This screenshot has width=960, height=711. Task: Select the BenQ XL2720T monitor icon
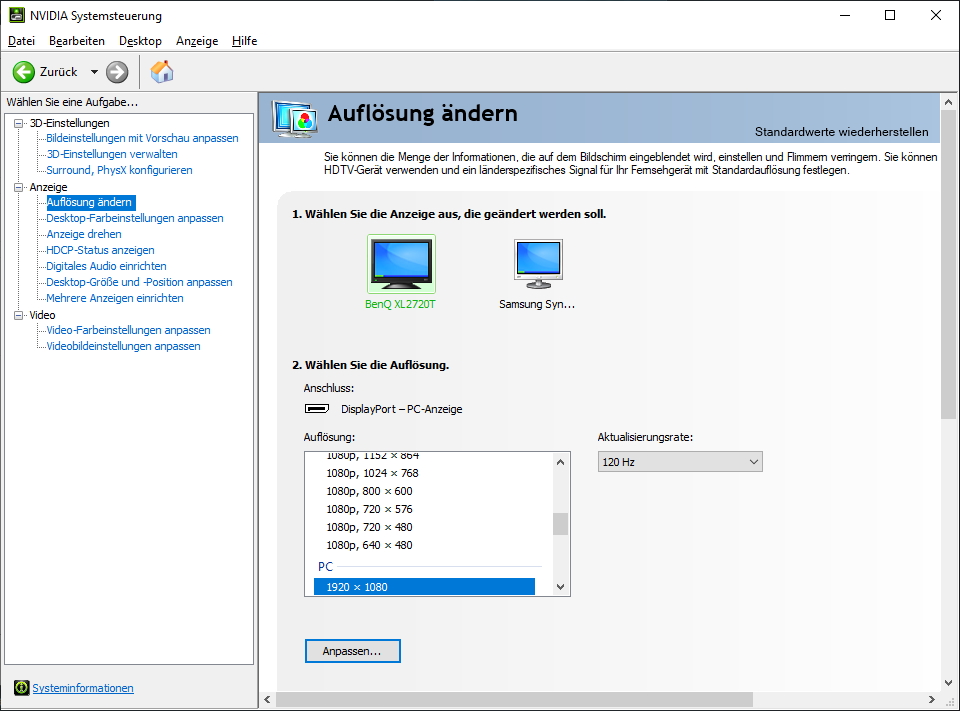[401, 264]
